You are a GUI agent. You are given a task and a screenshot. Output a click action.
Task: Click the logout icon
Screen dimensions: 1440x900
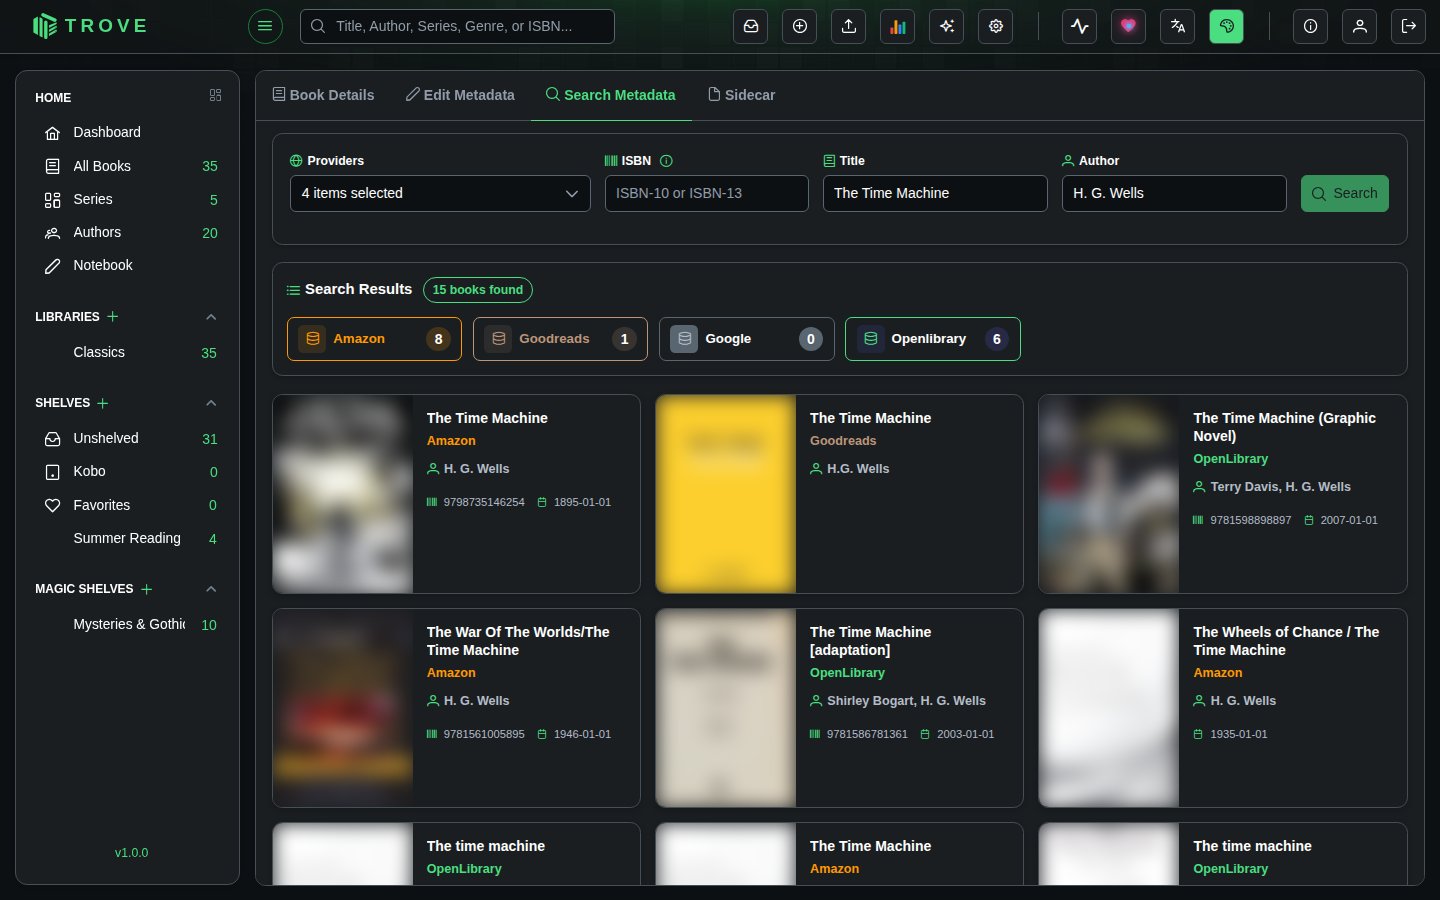(1409, 26)
